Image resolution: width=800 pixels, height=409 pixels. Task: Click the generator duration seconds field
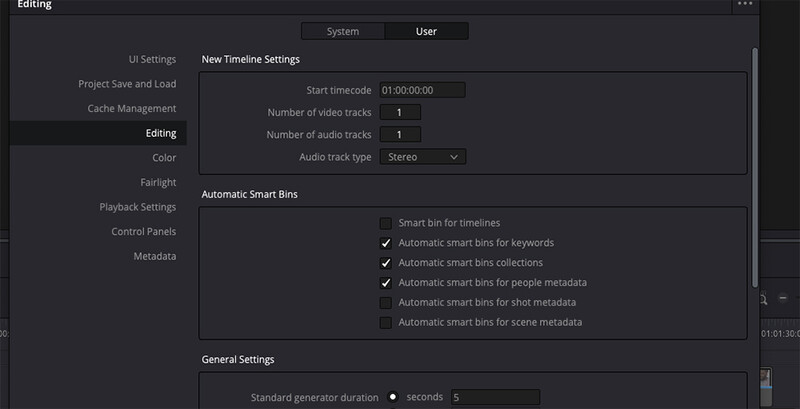coord(495,397)
